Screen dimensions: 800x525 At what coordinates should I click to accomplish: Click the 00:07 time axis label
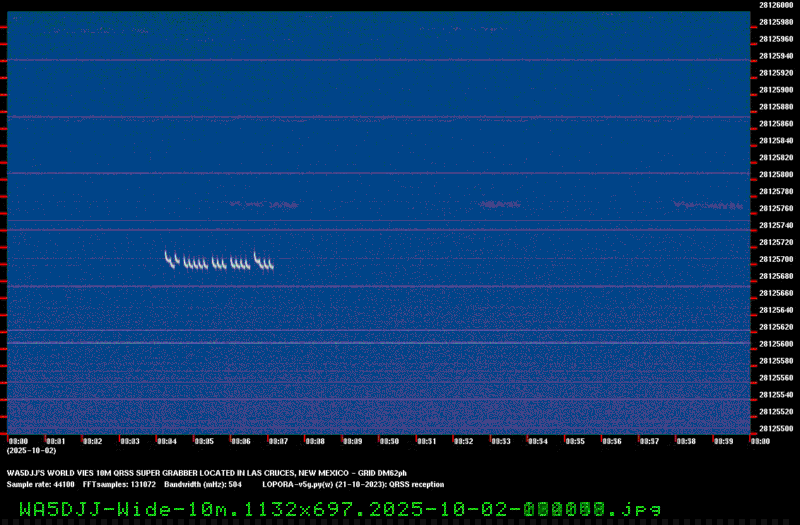pyautogui.click(x=278, y=441)
